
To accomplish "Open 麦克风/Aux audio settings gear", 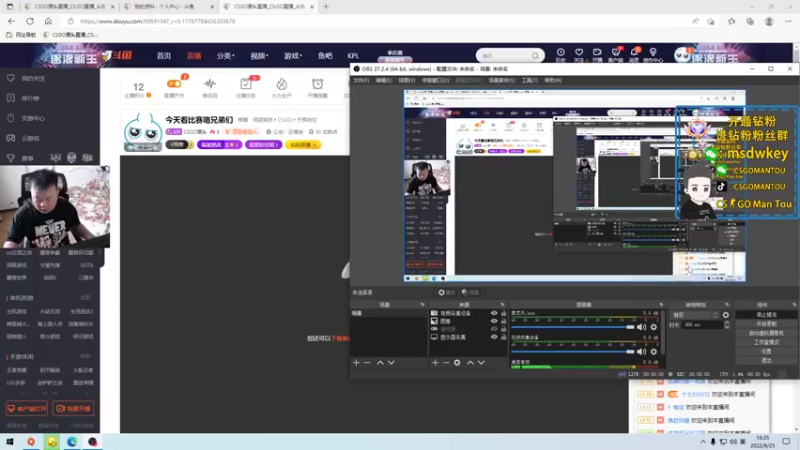I will pos(654,327).
